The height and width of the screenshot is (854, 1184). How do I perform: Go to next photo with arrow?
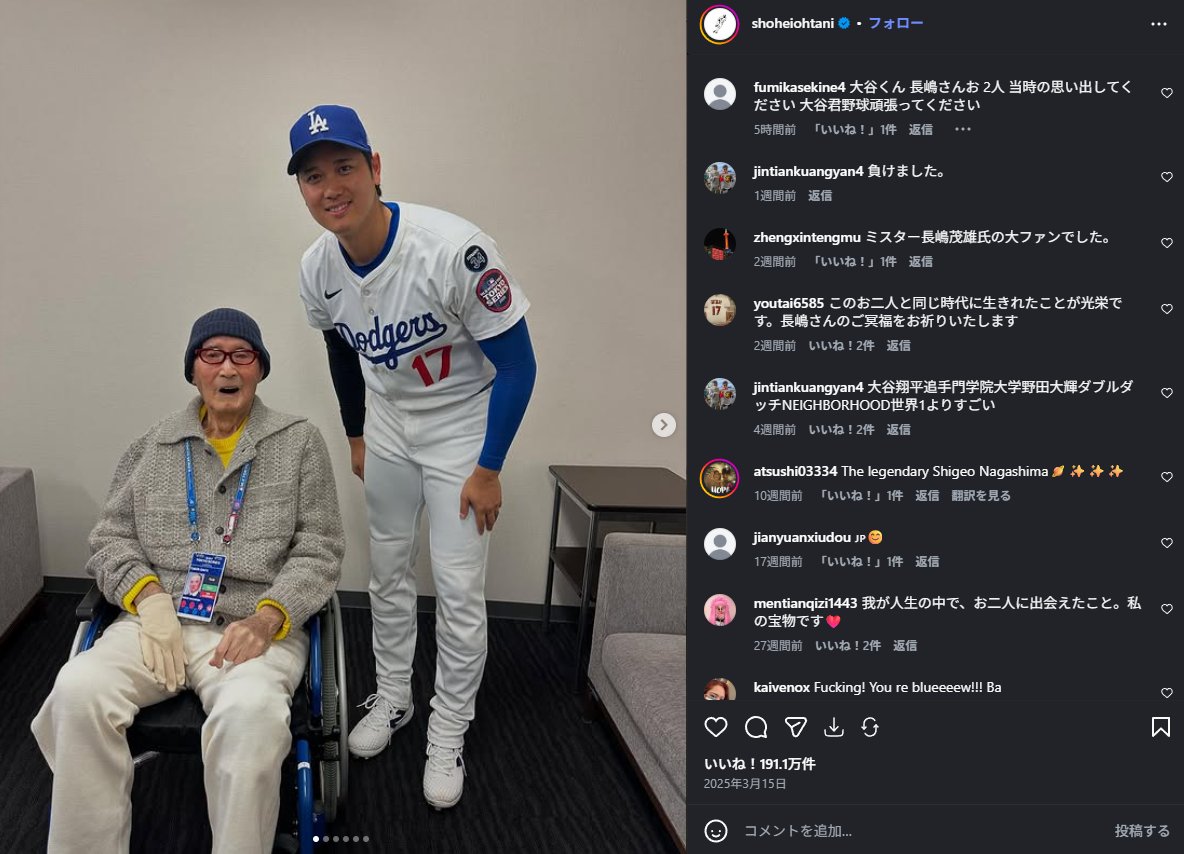[x=664, y=425]
